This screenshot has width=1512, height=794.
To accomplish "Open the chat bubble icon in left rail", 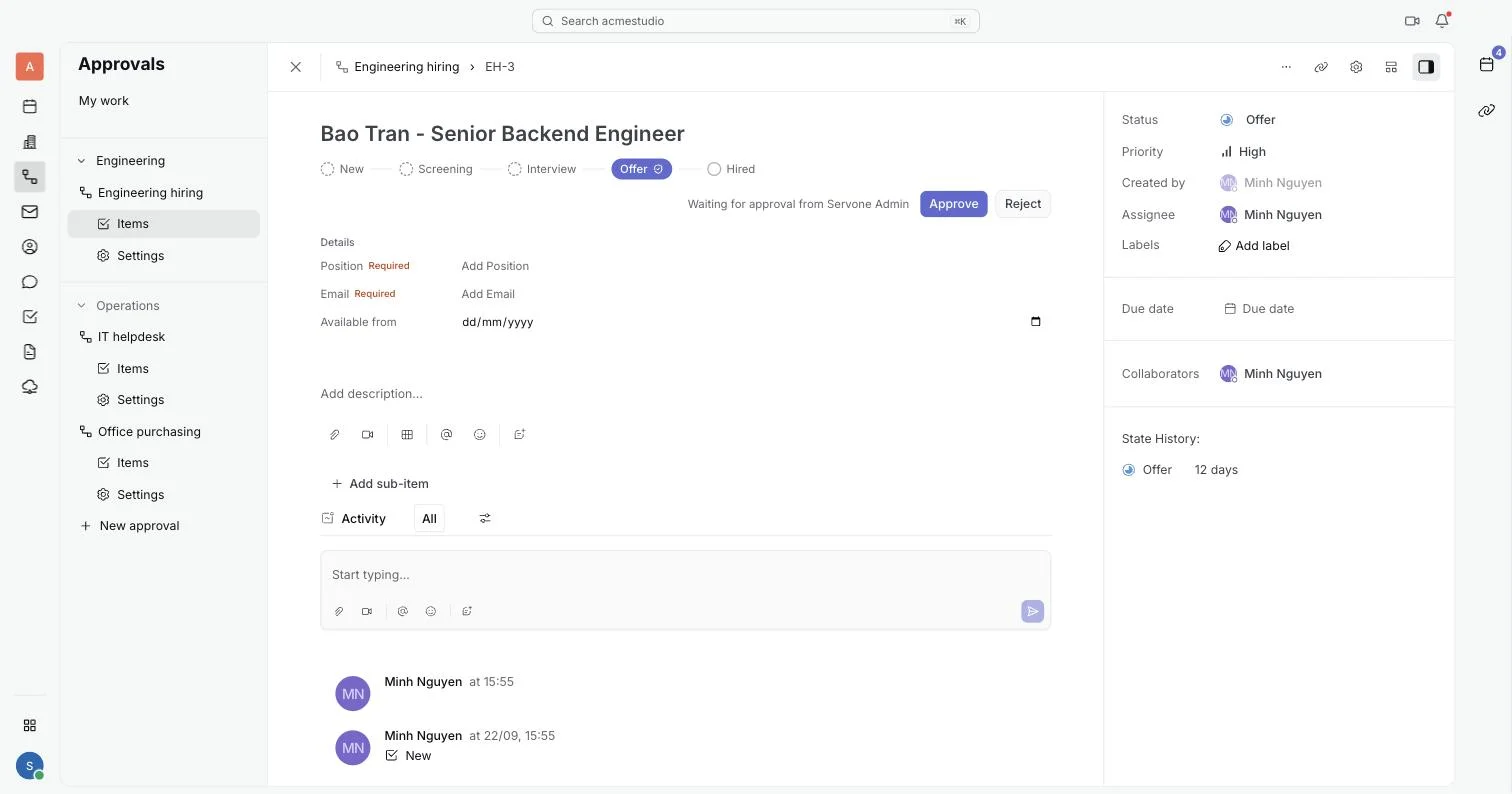I will point(30,282).
